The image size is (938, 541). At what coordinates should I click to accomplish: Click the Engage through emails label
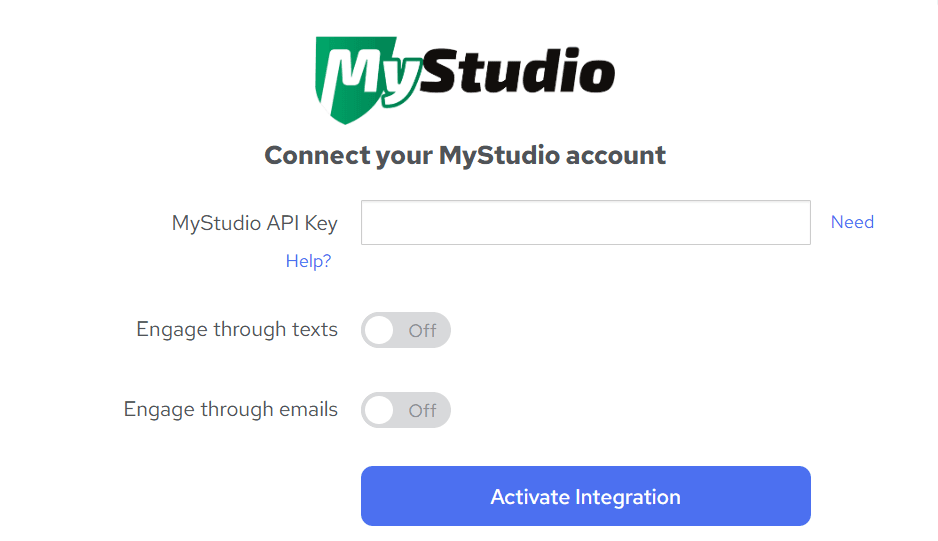click(x=230, y=410)
